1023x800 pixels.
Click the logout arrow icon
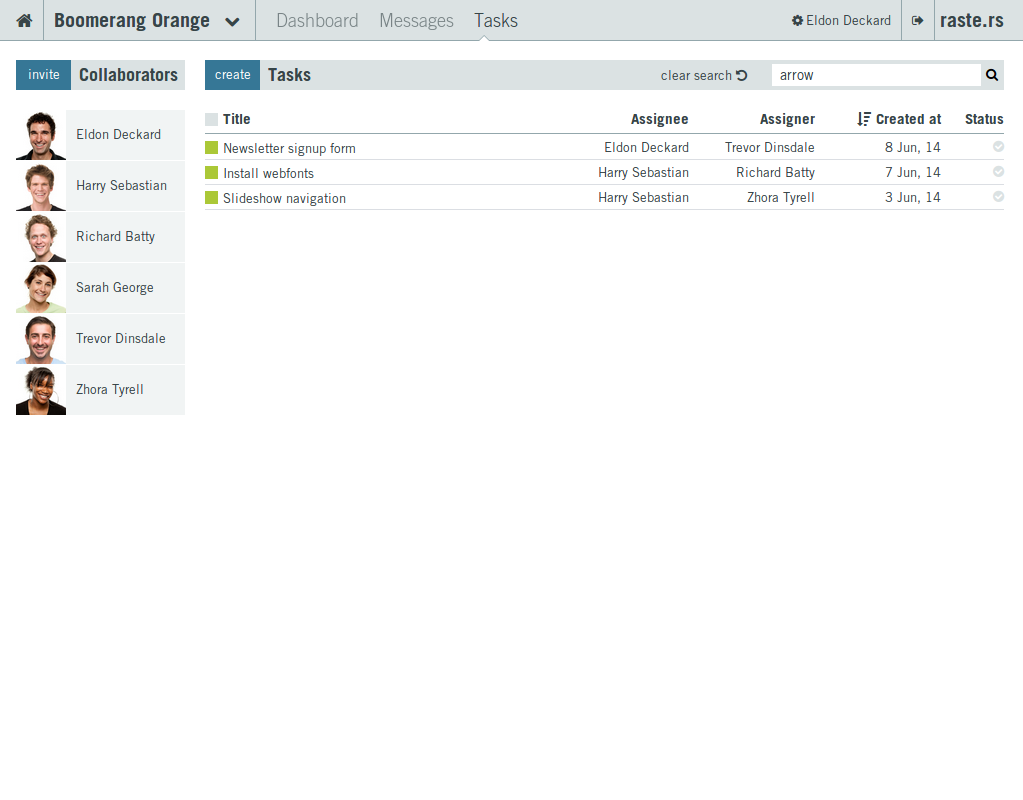click(918, 21)
